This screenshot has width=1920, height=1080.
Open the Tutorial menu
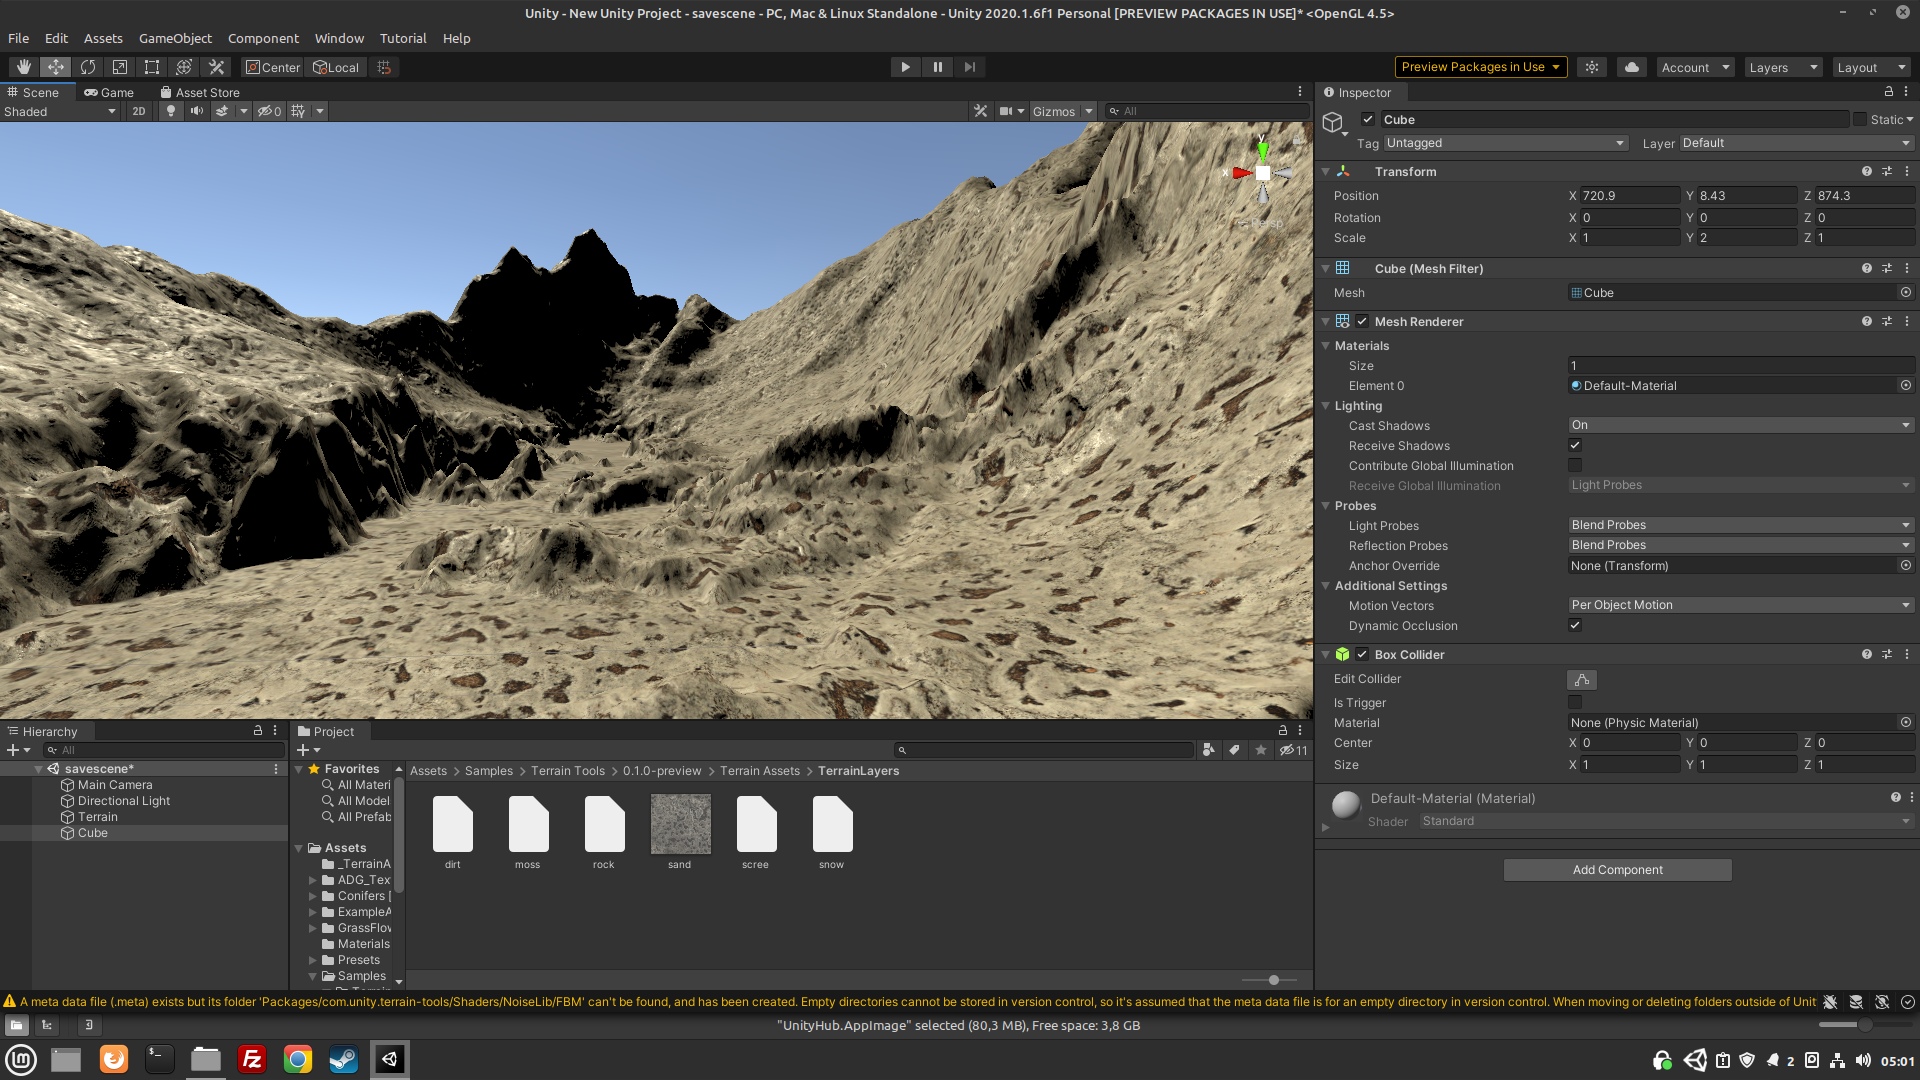click(403, 38)
